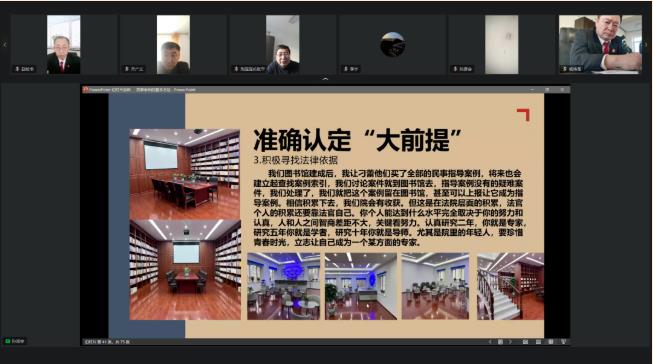Click the microphone icon on the first participant tile
This screenshot has height=364, width=653.
click(17, 69)
